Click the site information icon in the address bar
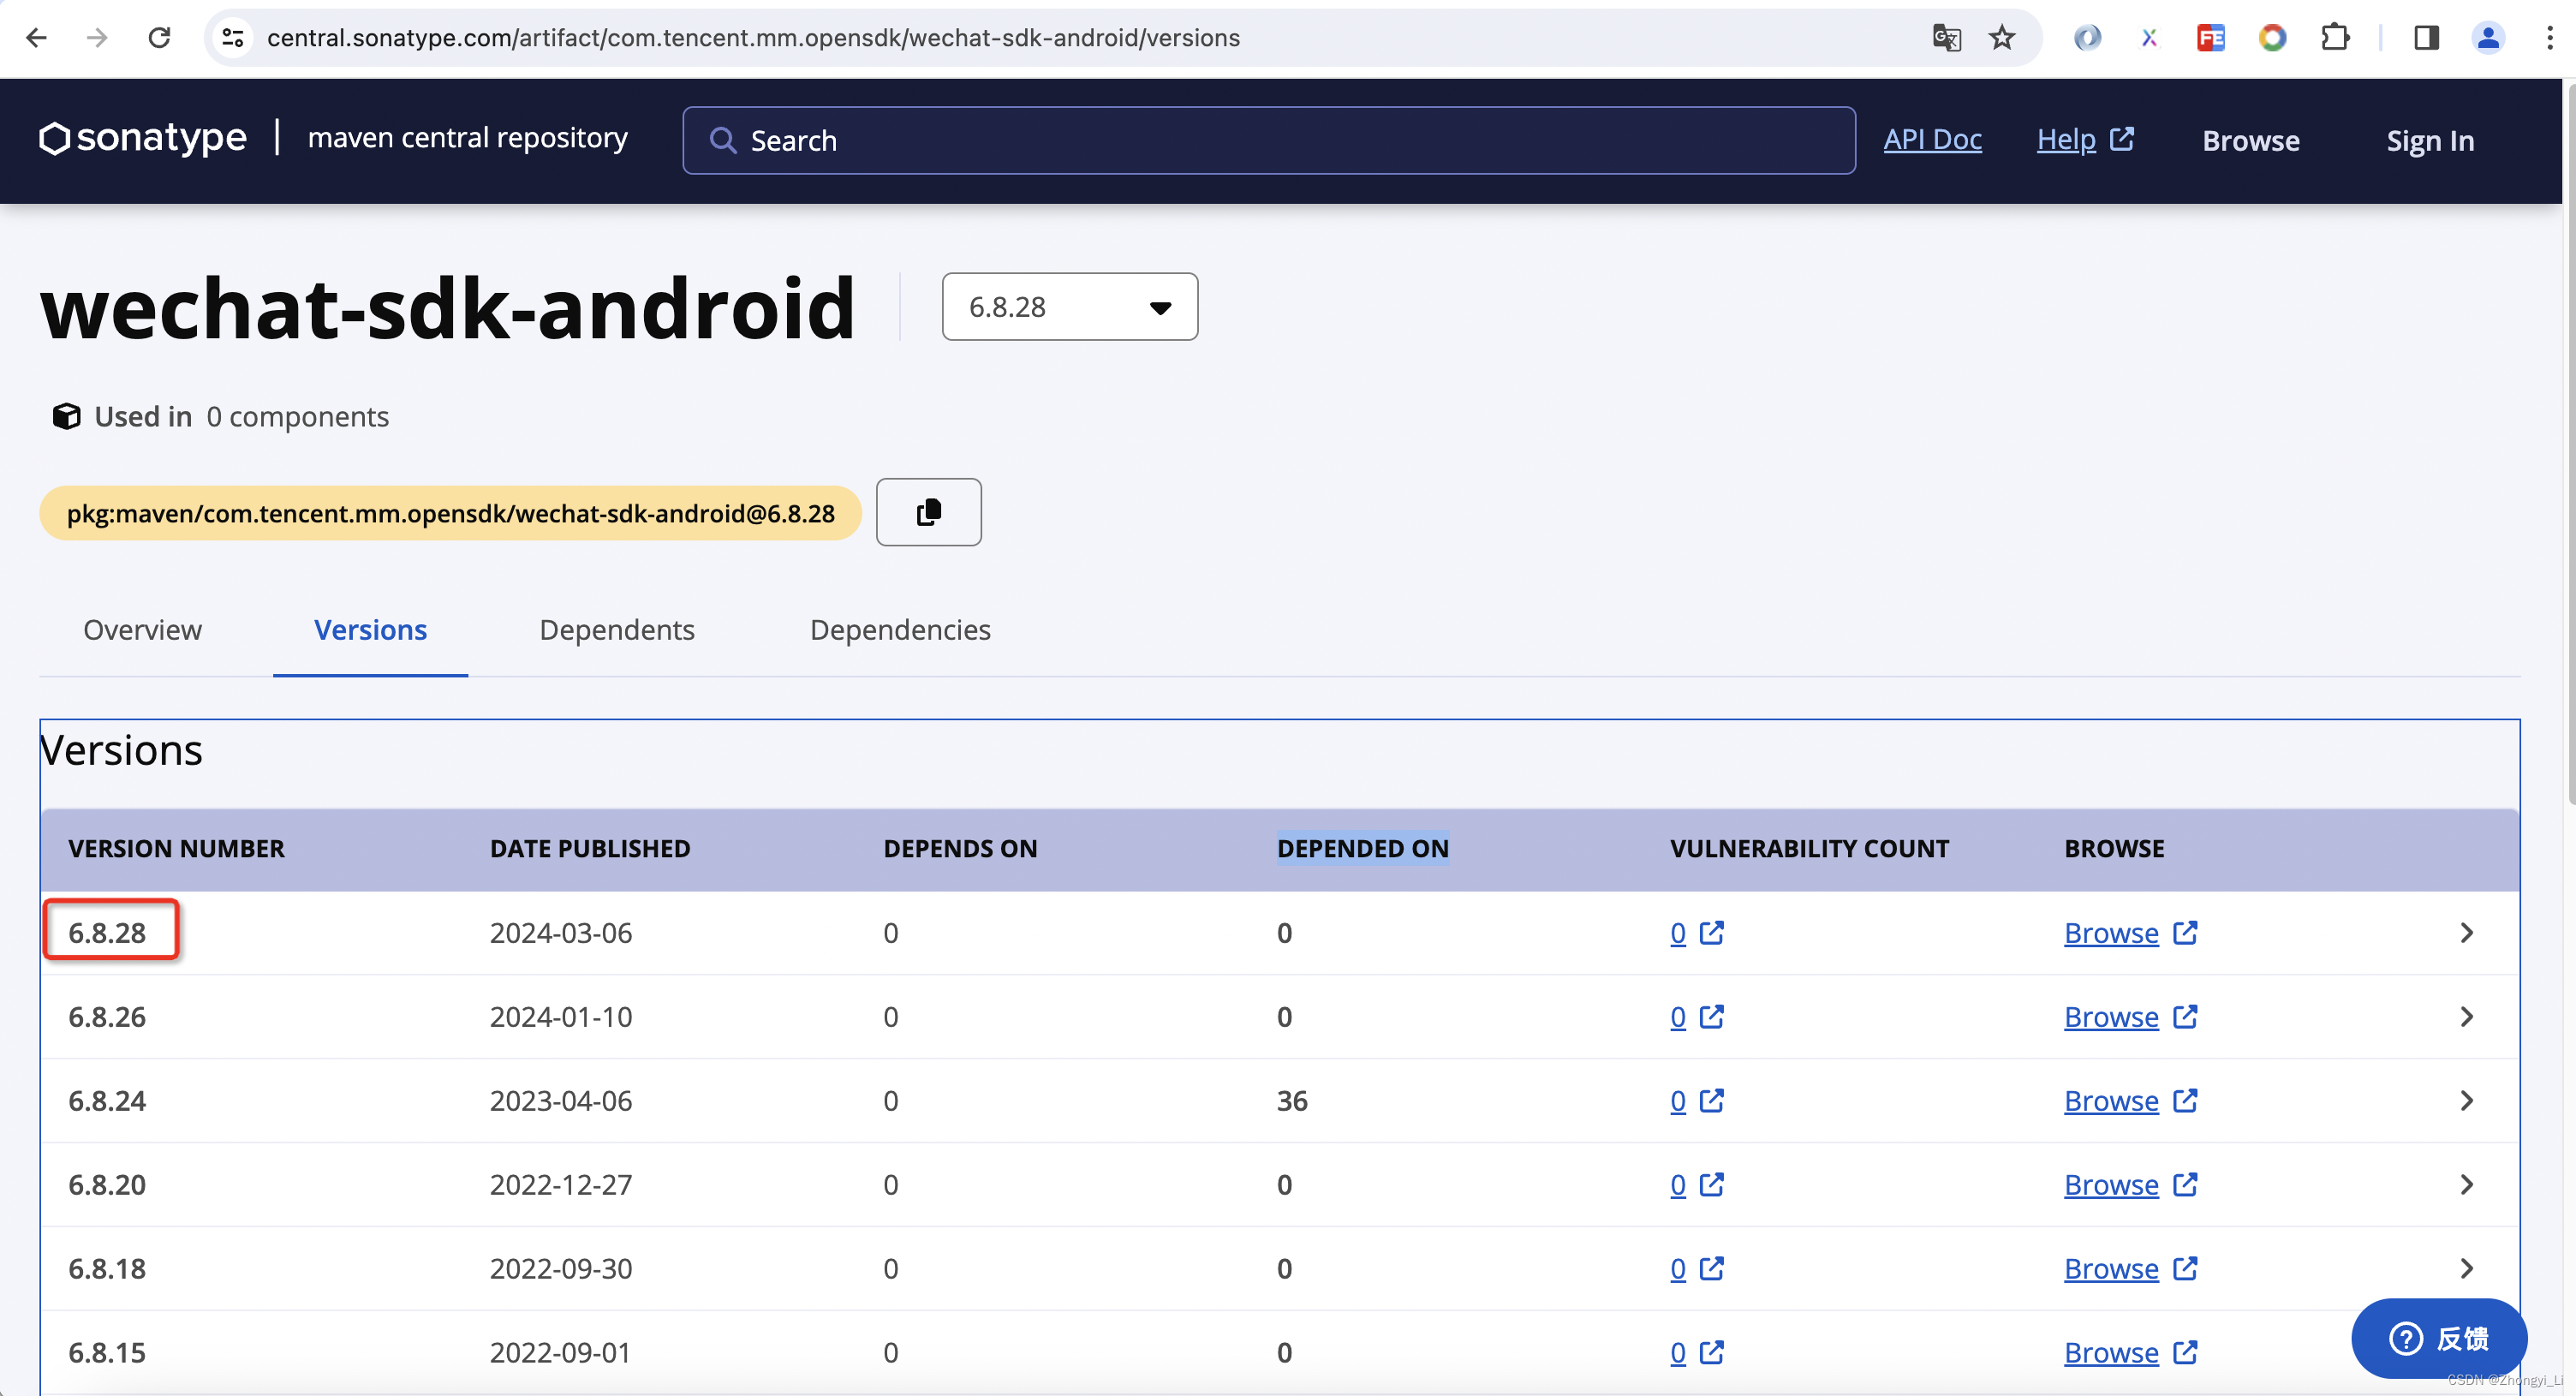The width and height of the screenshot is (2576, 1396). point(233,38)
